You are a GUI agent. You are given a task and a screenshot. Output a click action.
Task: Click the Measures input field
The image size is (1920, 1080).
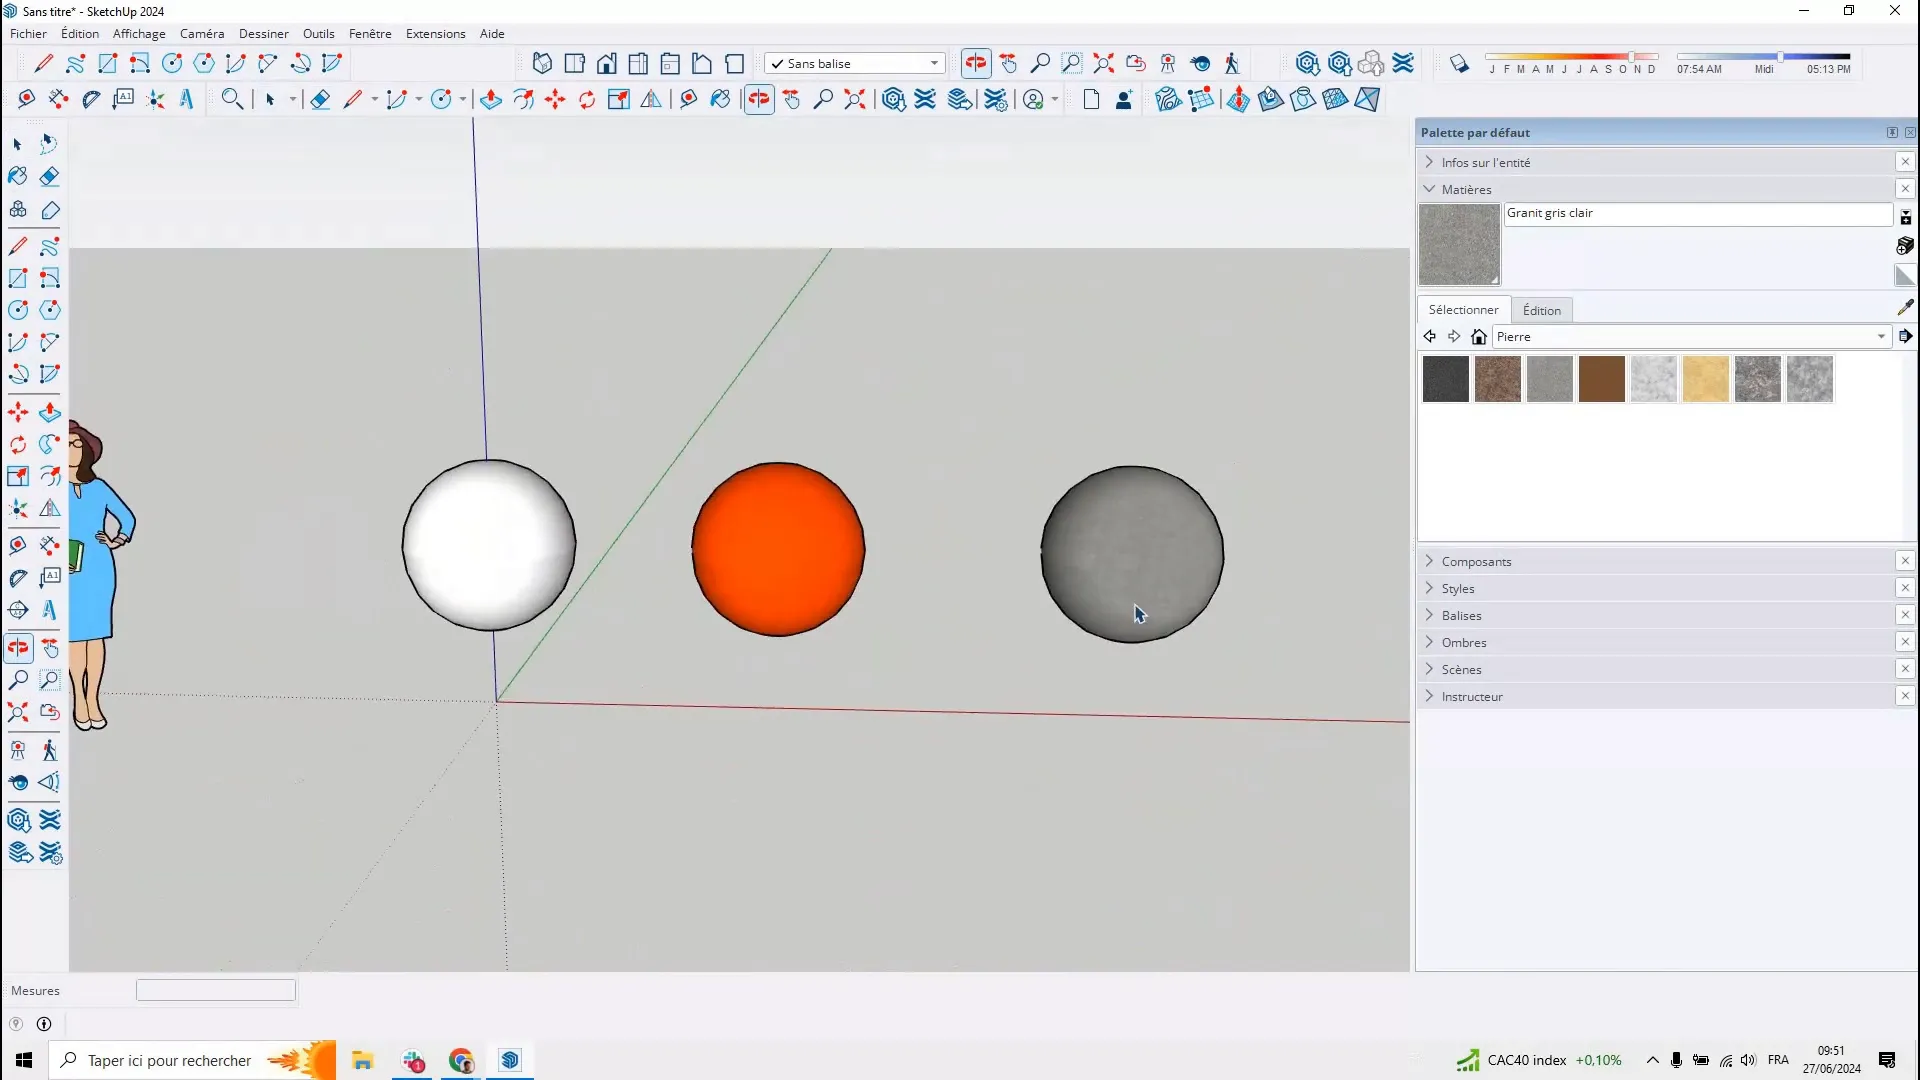(x=215, y=990)
